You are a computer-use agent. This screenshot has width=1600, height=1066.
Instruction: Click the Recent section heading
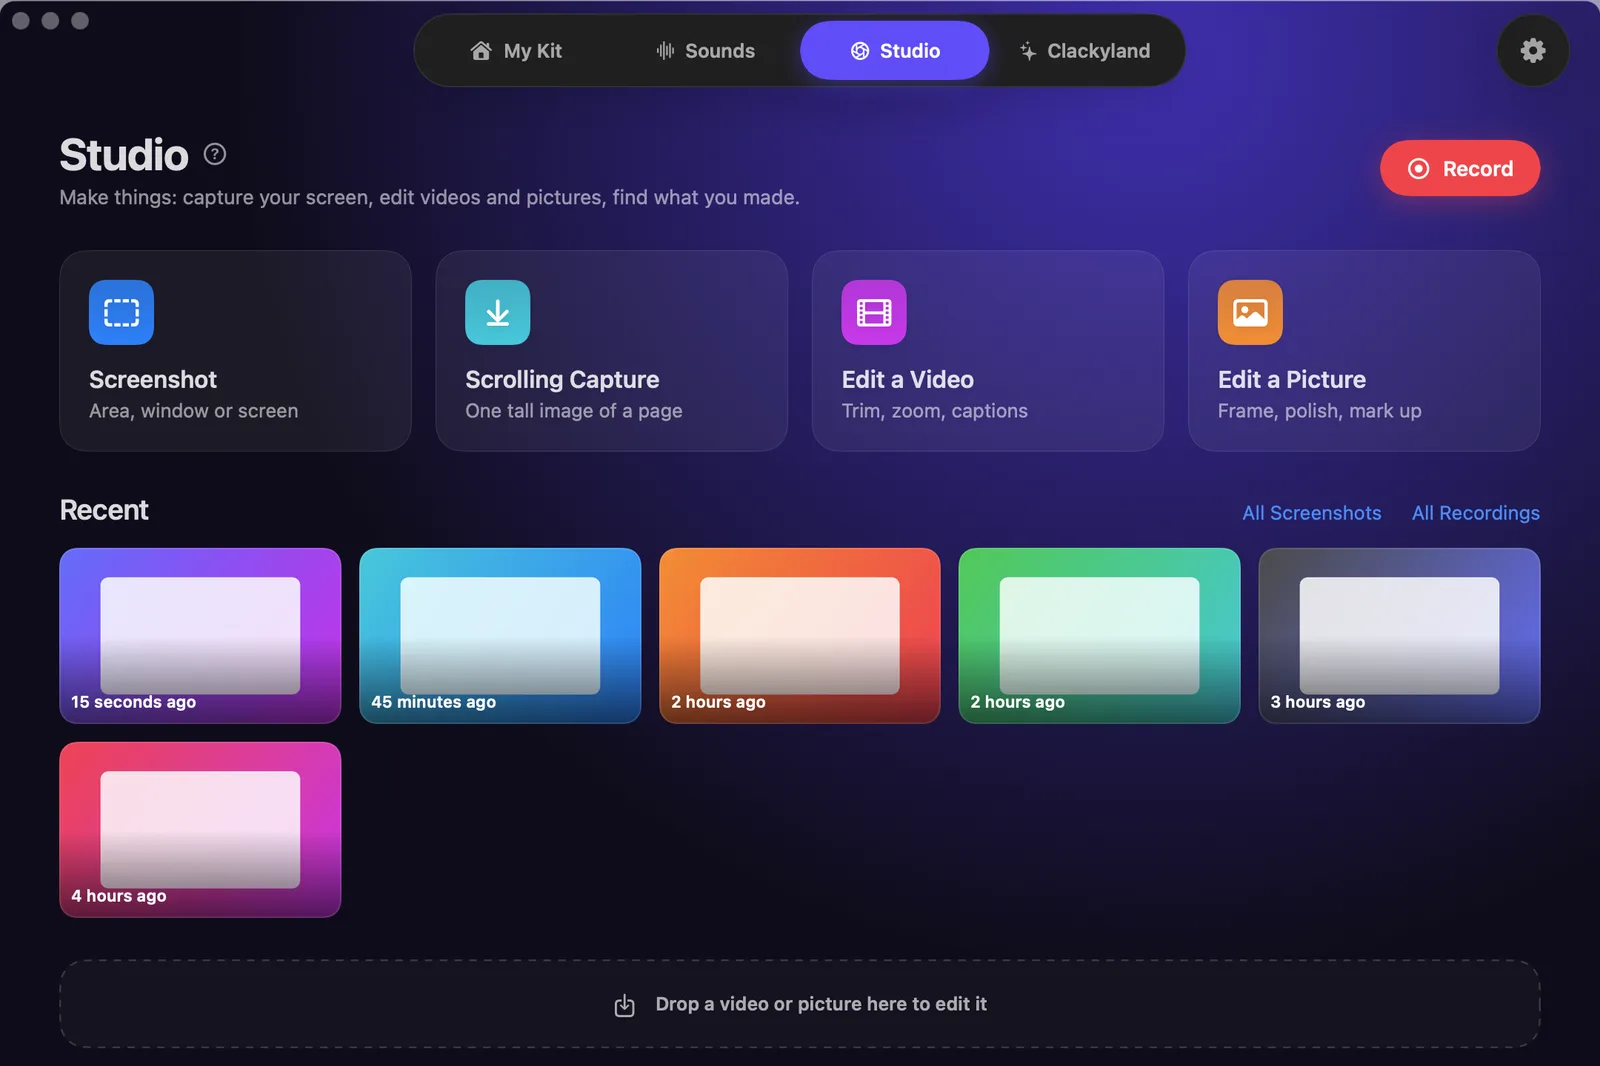104,510
